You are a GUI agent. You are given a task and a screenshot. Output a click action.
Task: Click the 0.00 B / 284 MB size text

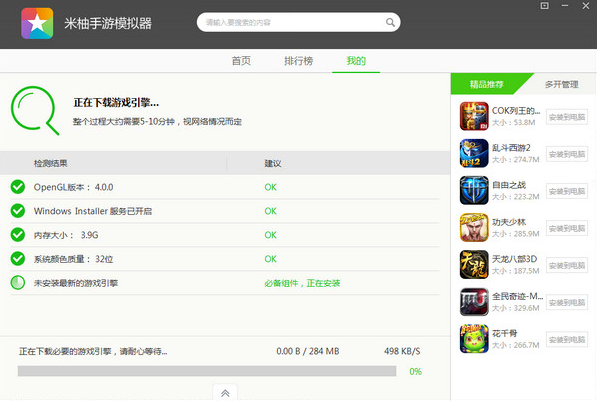308,351
